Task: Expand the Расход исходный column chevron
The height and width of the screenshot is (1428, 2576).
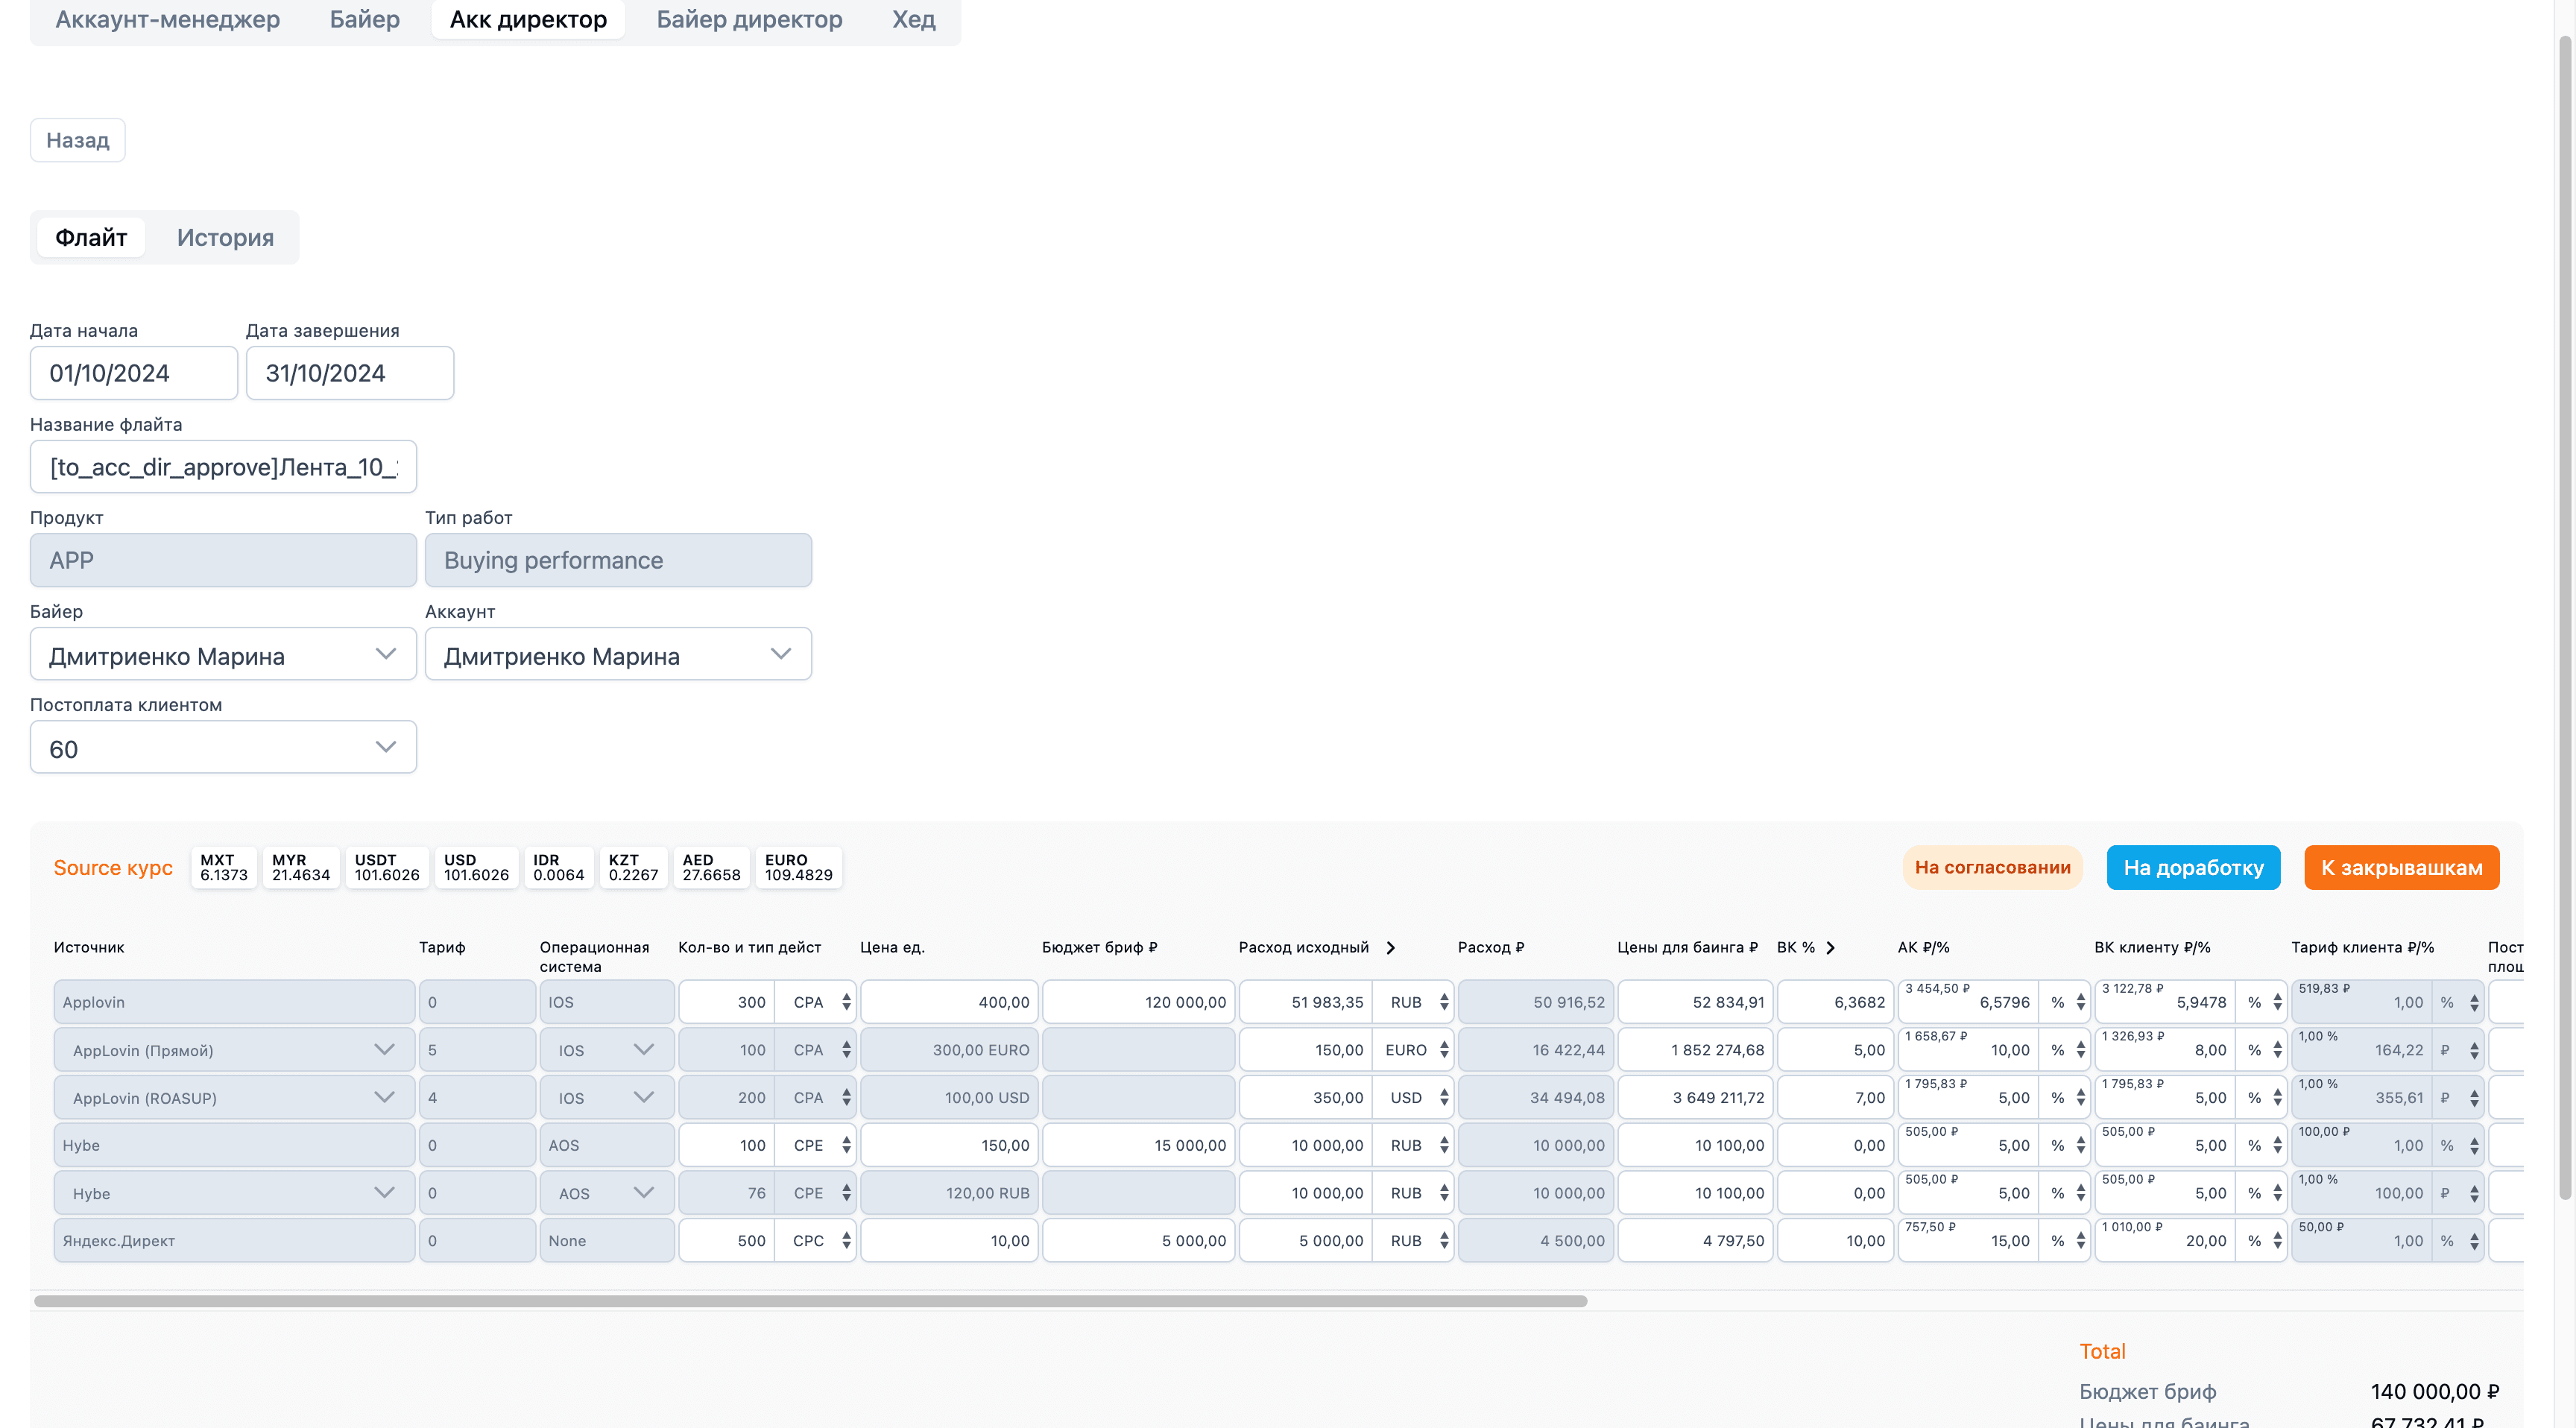Action: point(1390,947)
